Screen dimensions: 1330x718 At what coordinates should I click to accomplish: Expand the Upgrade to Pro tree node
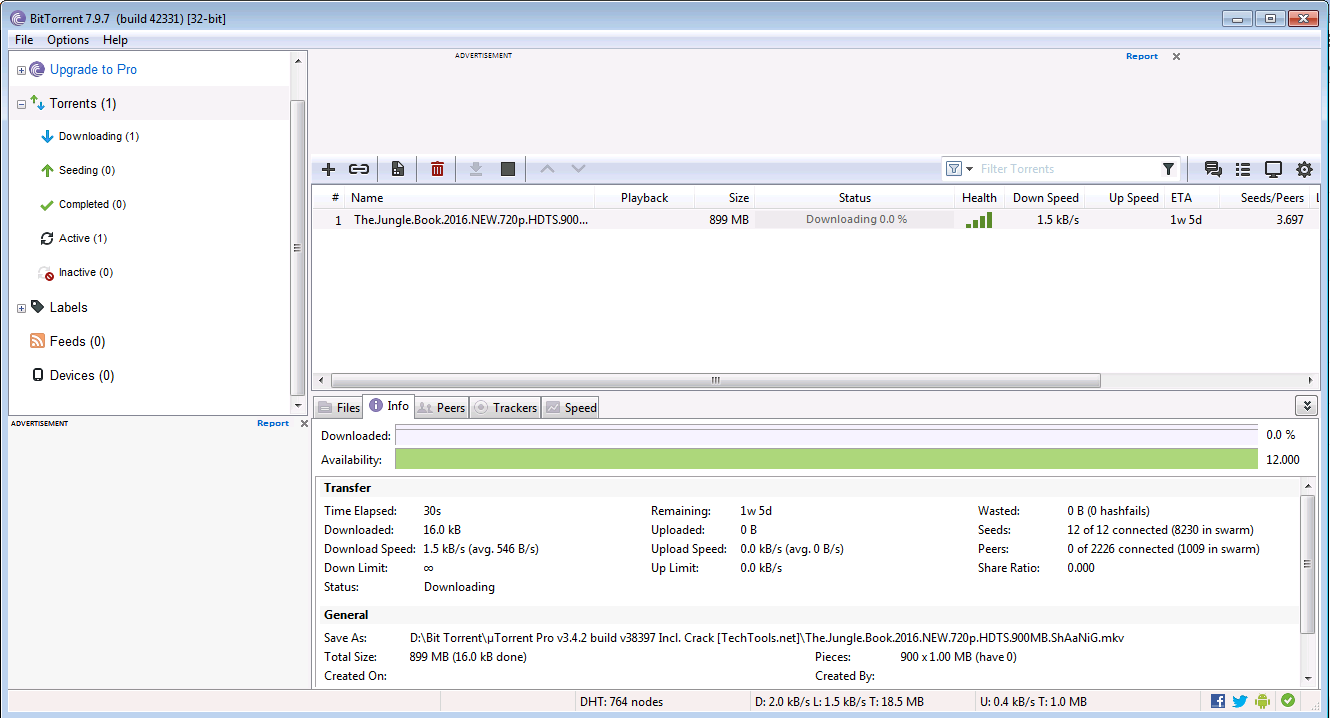coord(21,70)
